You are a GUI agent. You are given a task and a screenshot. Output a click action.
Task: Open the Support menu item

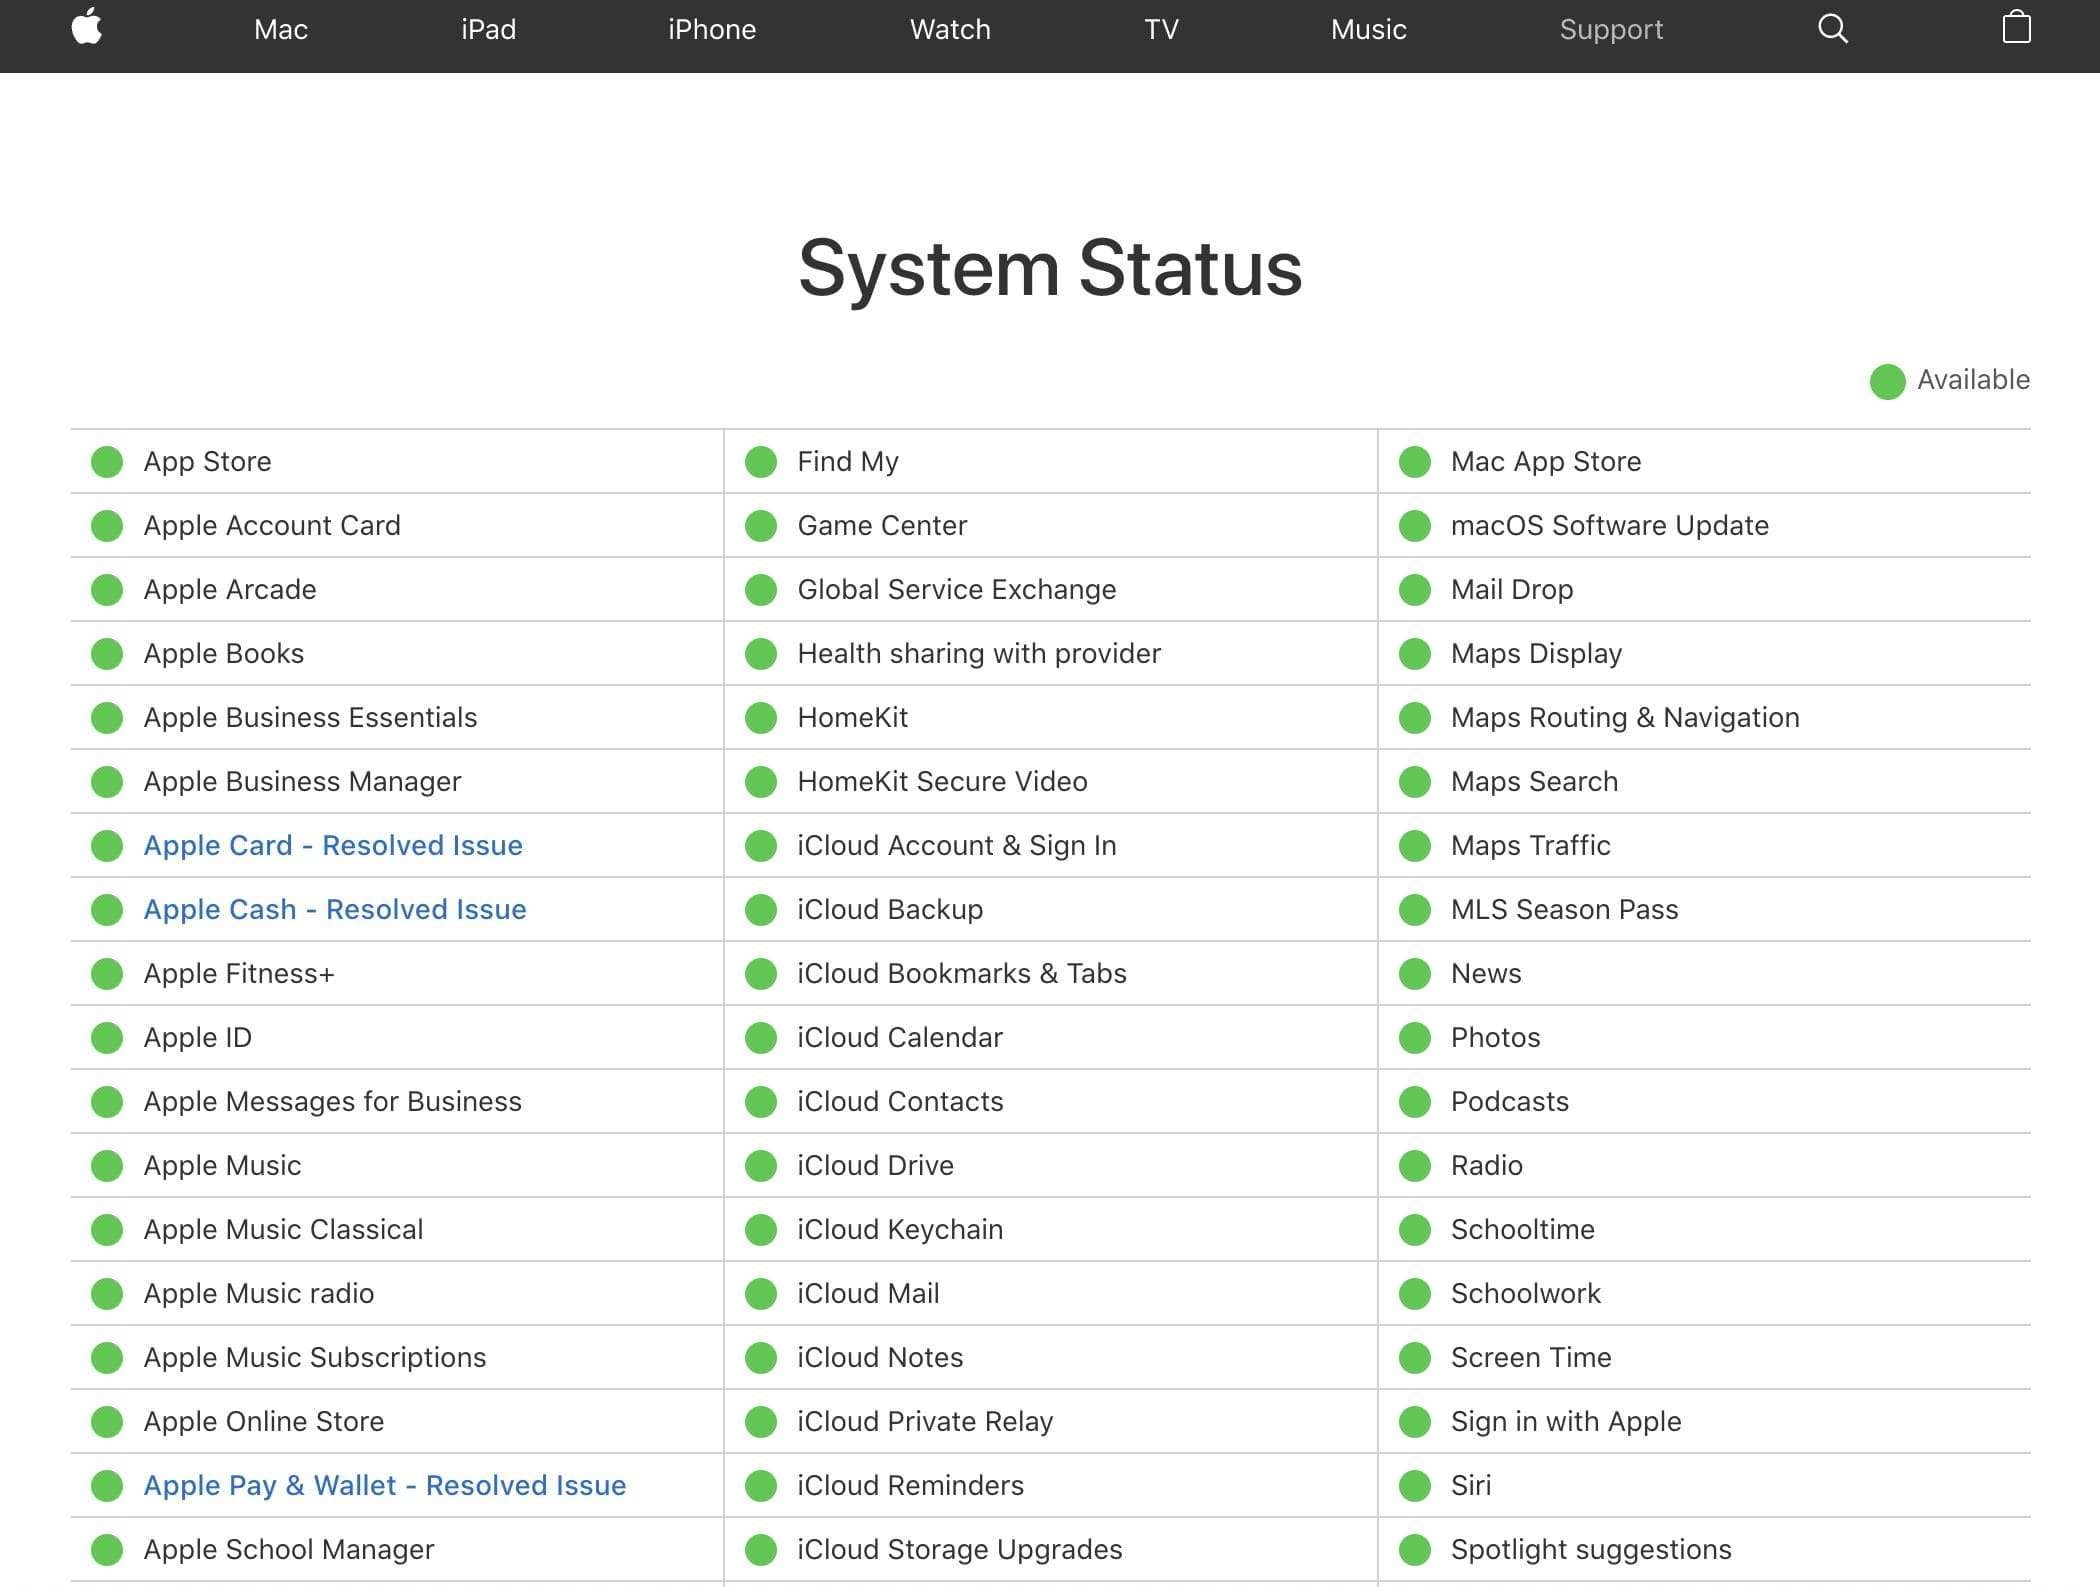(1611, 30)
